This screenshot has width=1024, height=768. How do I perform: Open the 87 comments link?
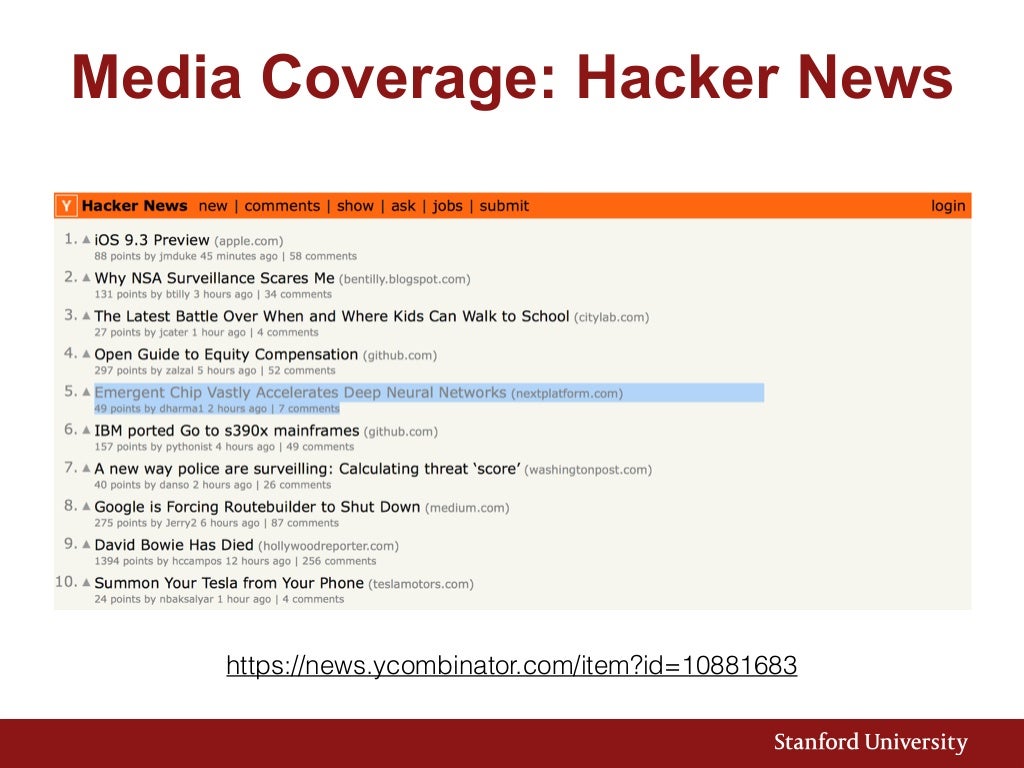point(305,523)
